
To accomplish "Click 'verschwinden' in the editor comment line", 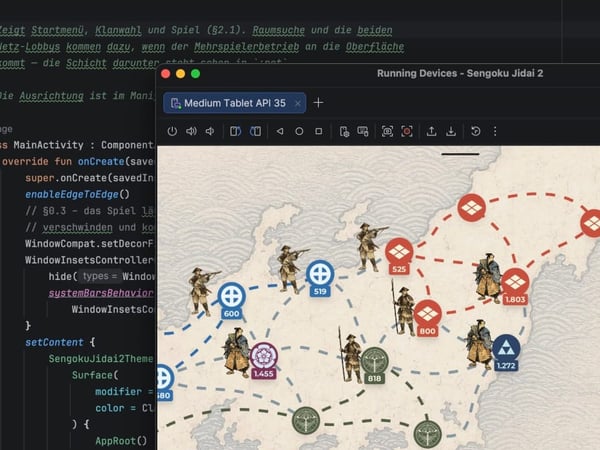I will click(x=77, y=227).
